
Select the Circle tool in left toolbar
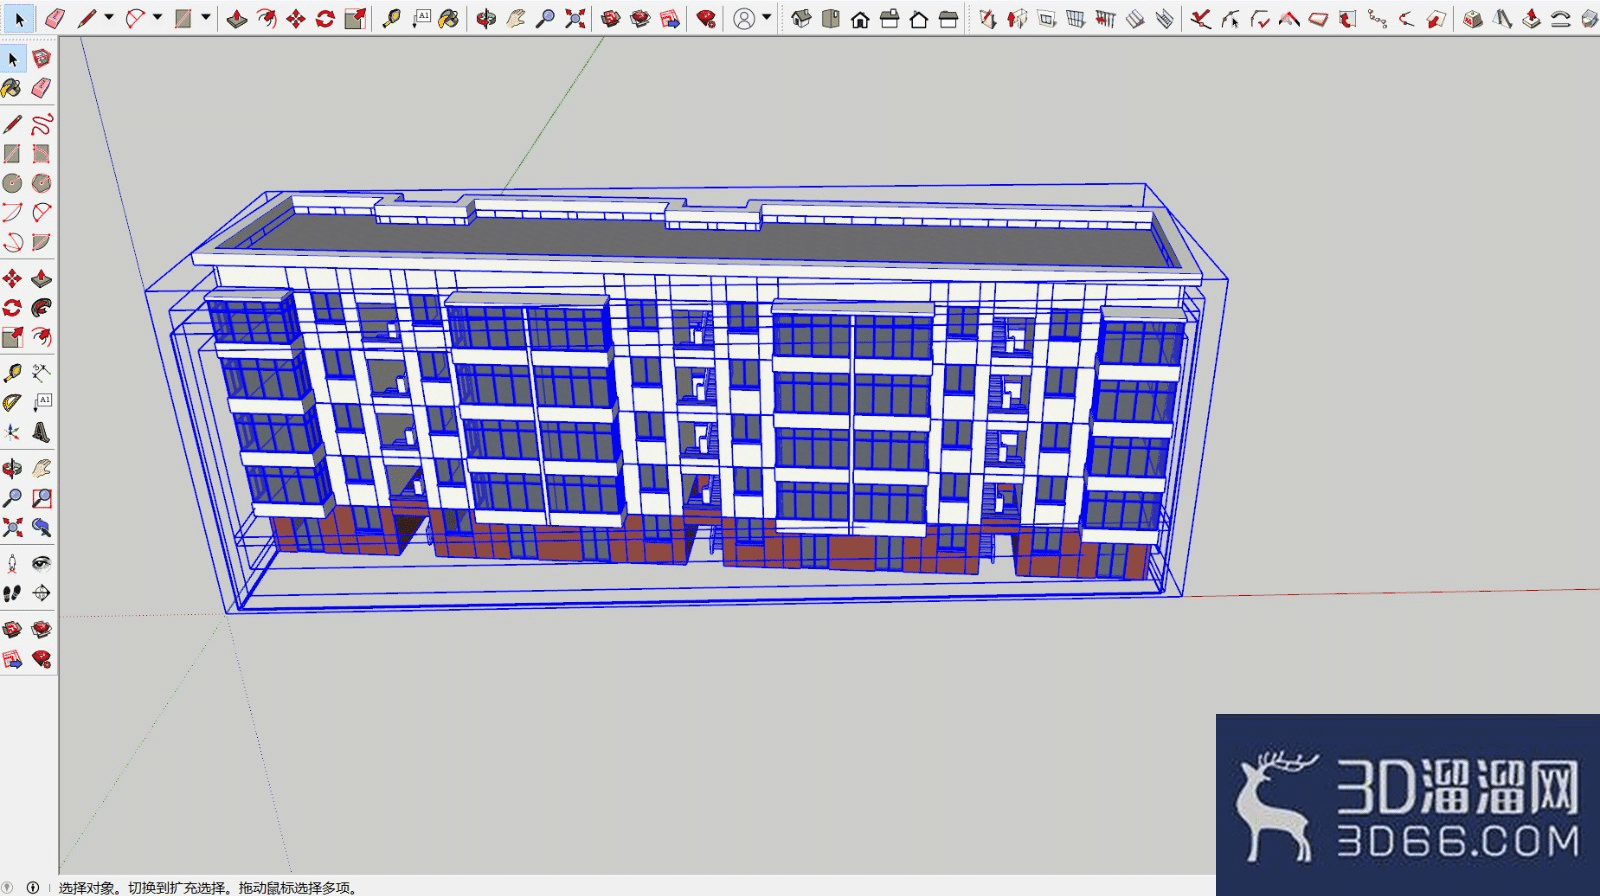click(x=12, y=183)
